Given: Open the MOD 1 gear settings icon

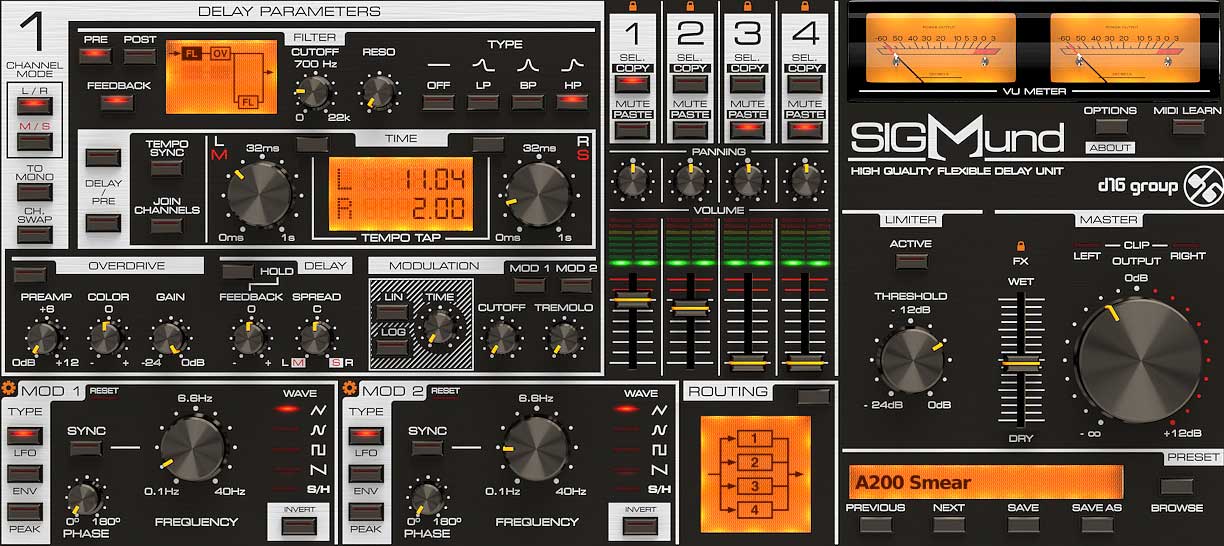Looking at the screenshot, I should tap(9, 389).
